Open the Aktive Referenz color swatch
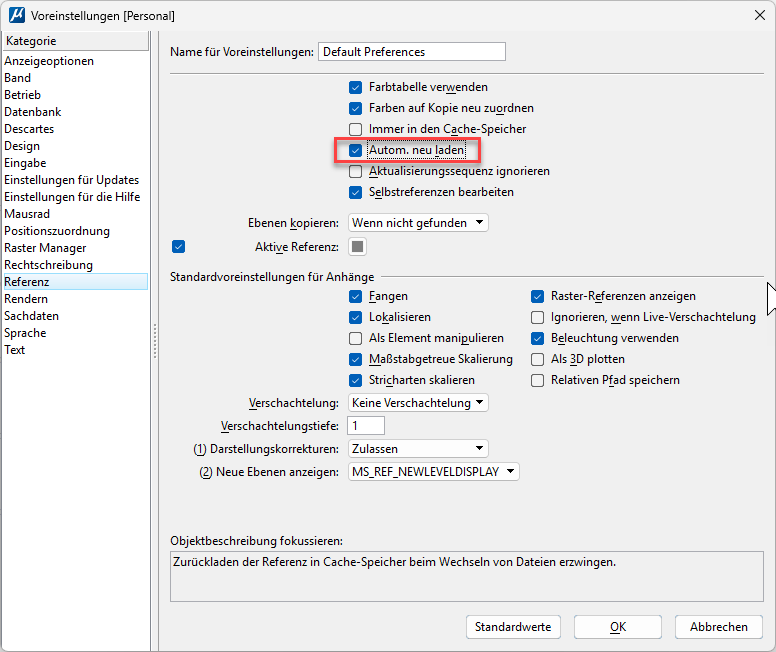 [x=357, y=247]
